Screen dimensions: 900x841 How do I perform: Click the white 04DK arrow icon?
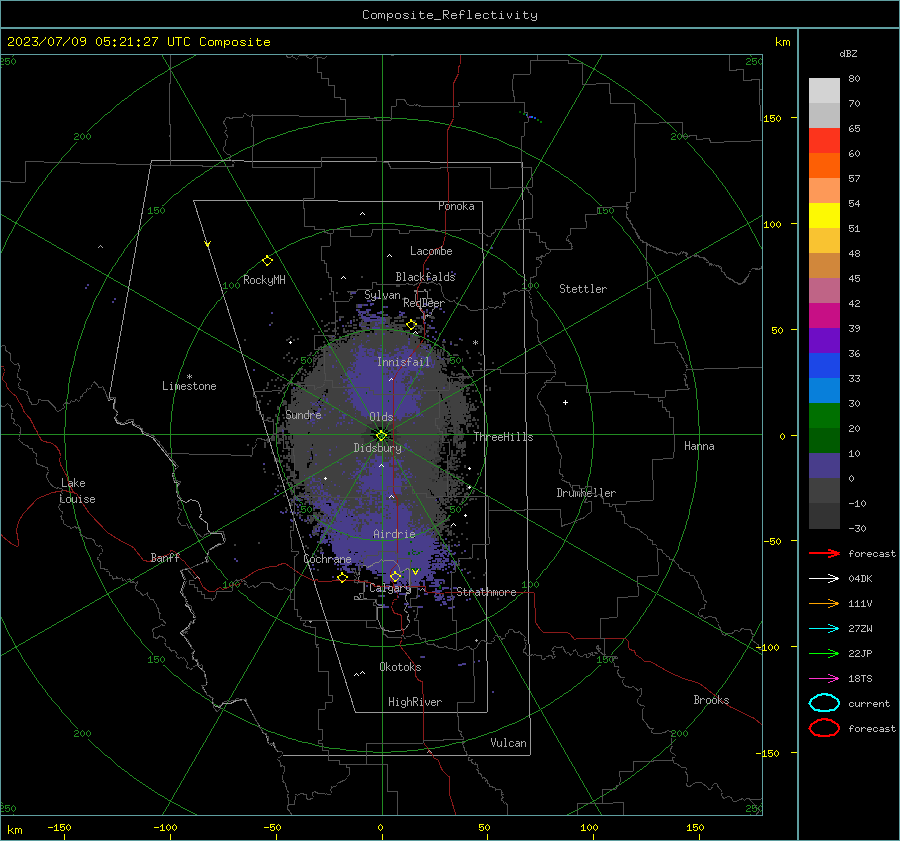click(824, 578)
